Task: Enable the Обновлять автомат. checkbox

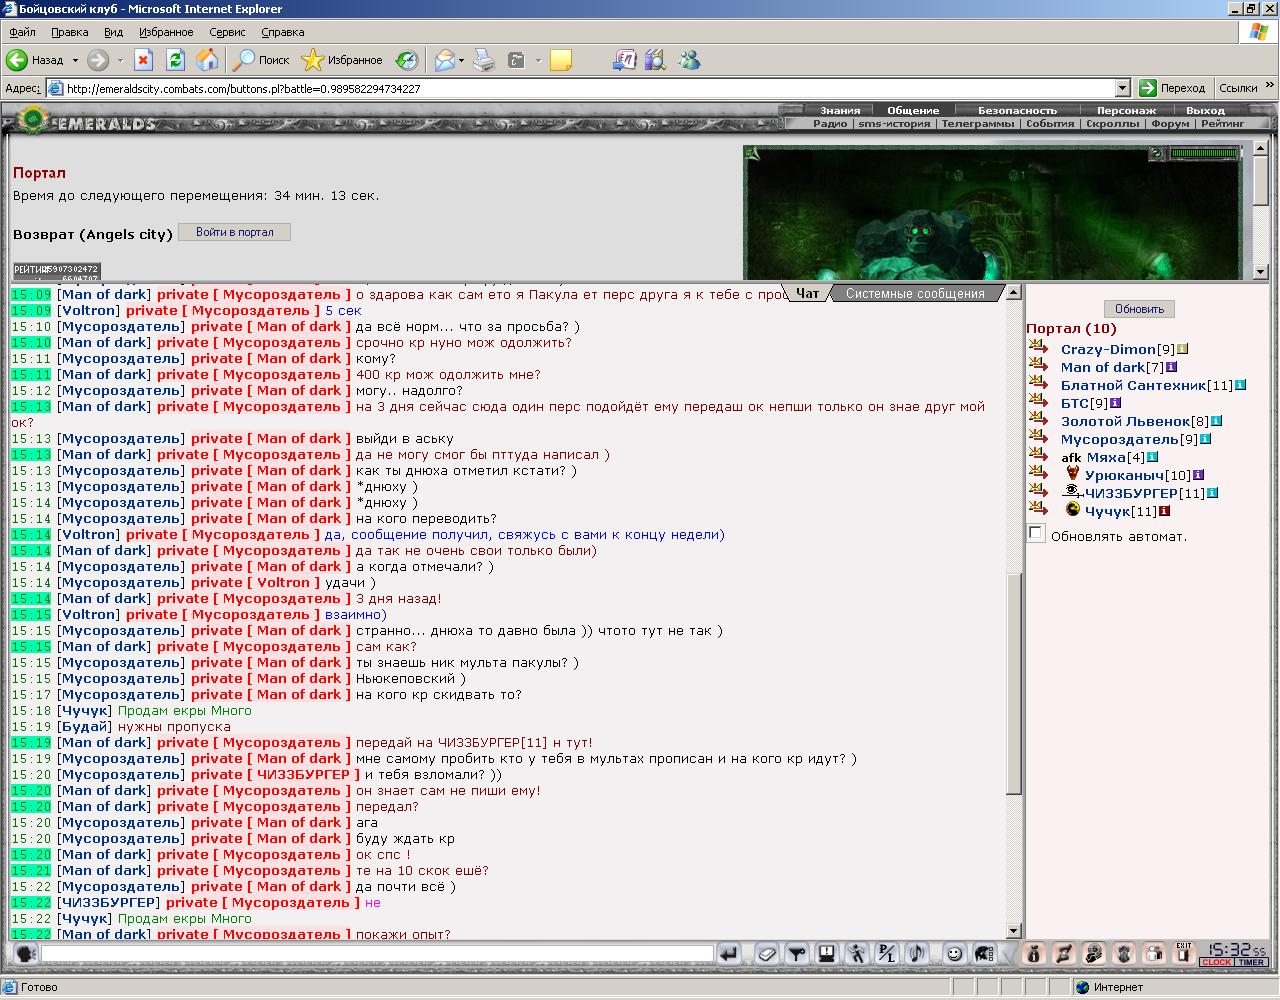Action: pos(1036,534)
